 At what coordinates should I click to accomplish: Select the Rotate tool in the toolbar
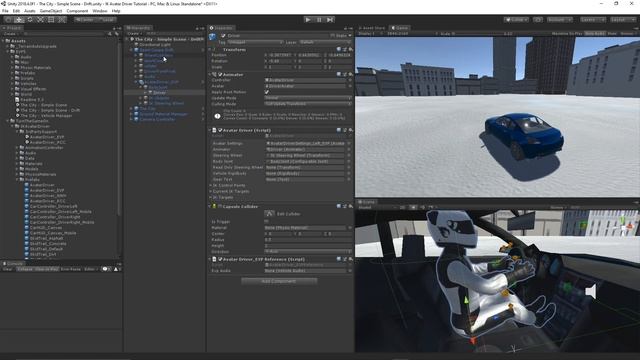(29, 20)
